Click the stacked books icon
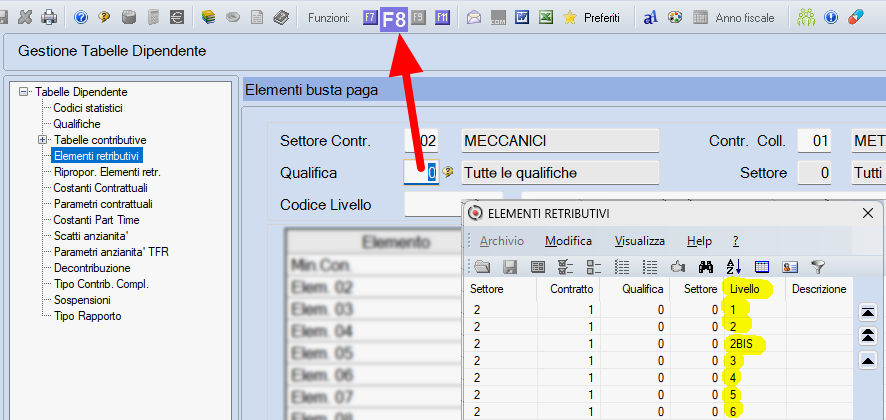This screenshot has height=420, width=886. pyautogui.click(x=209, y=18)
